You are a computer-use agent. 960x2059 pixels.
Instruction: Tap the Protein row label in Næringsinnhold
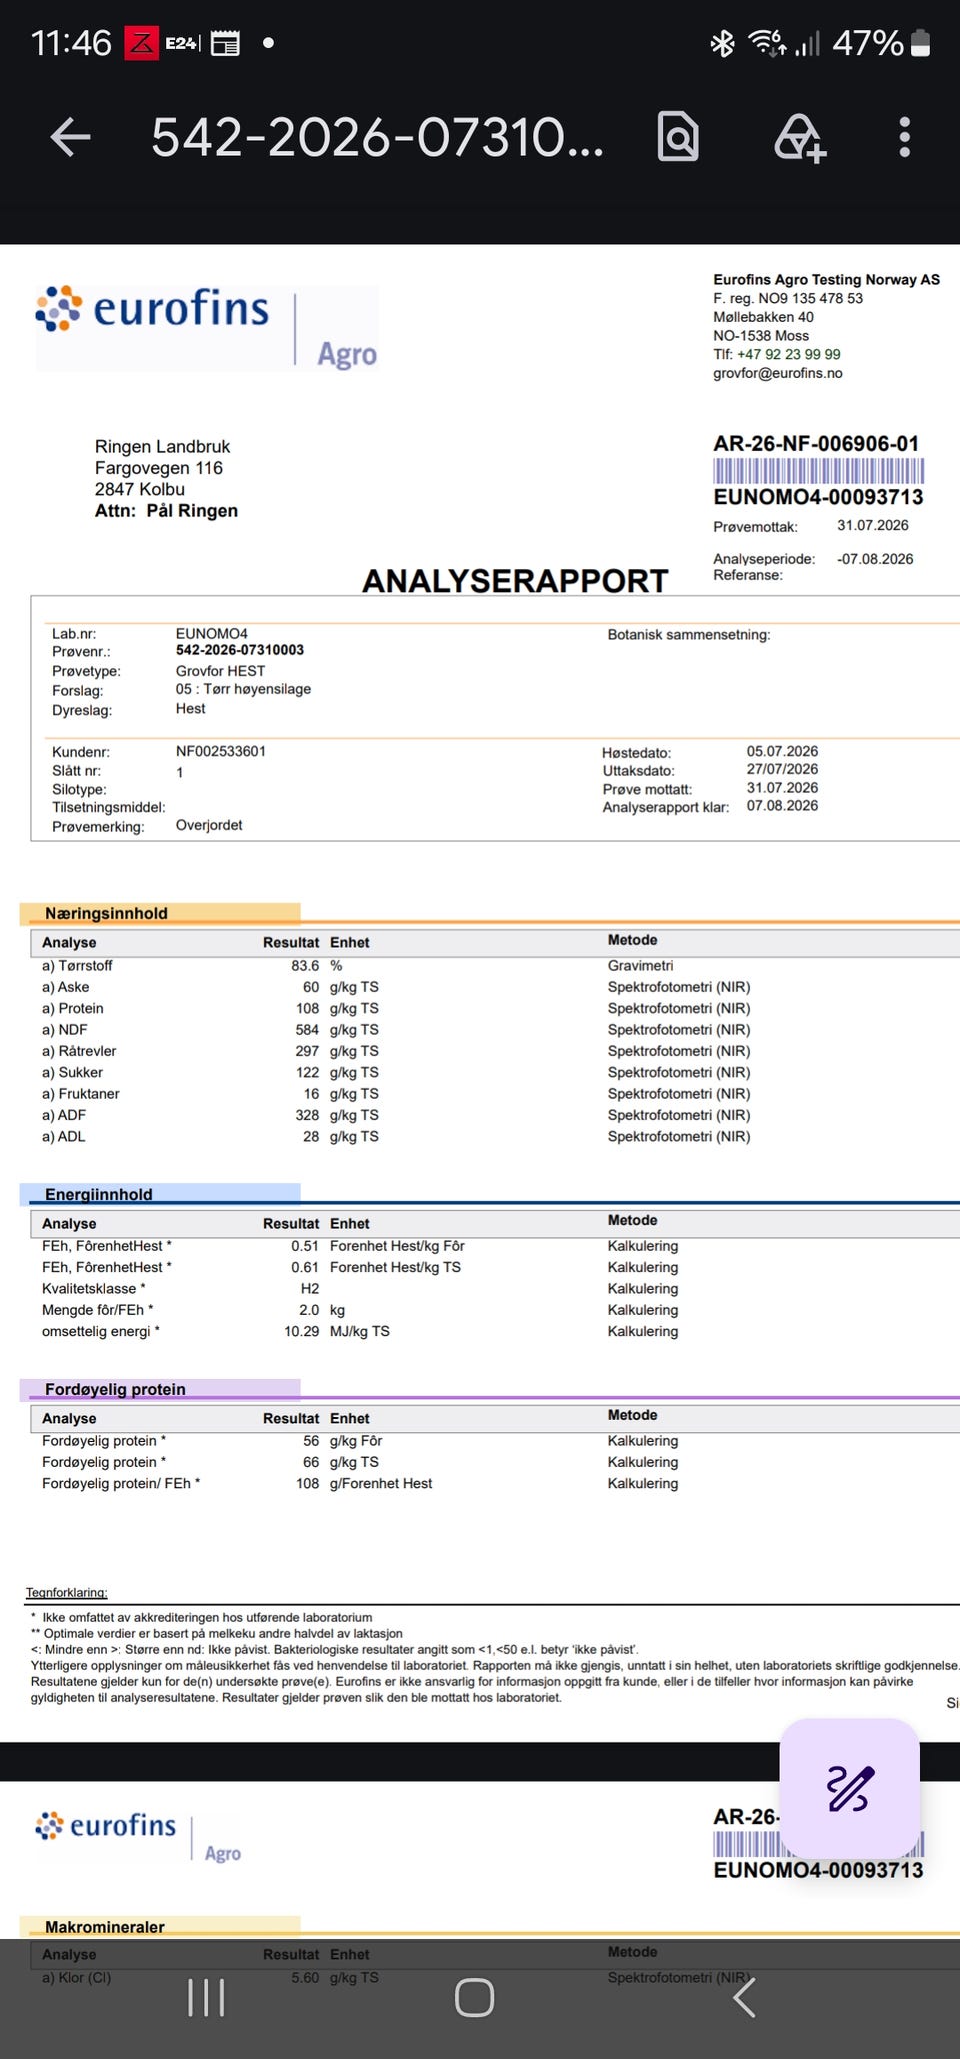click(73, 1009)
